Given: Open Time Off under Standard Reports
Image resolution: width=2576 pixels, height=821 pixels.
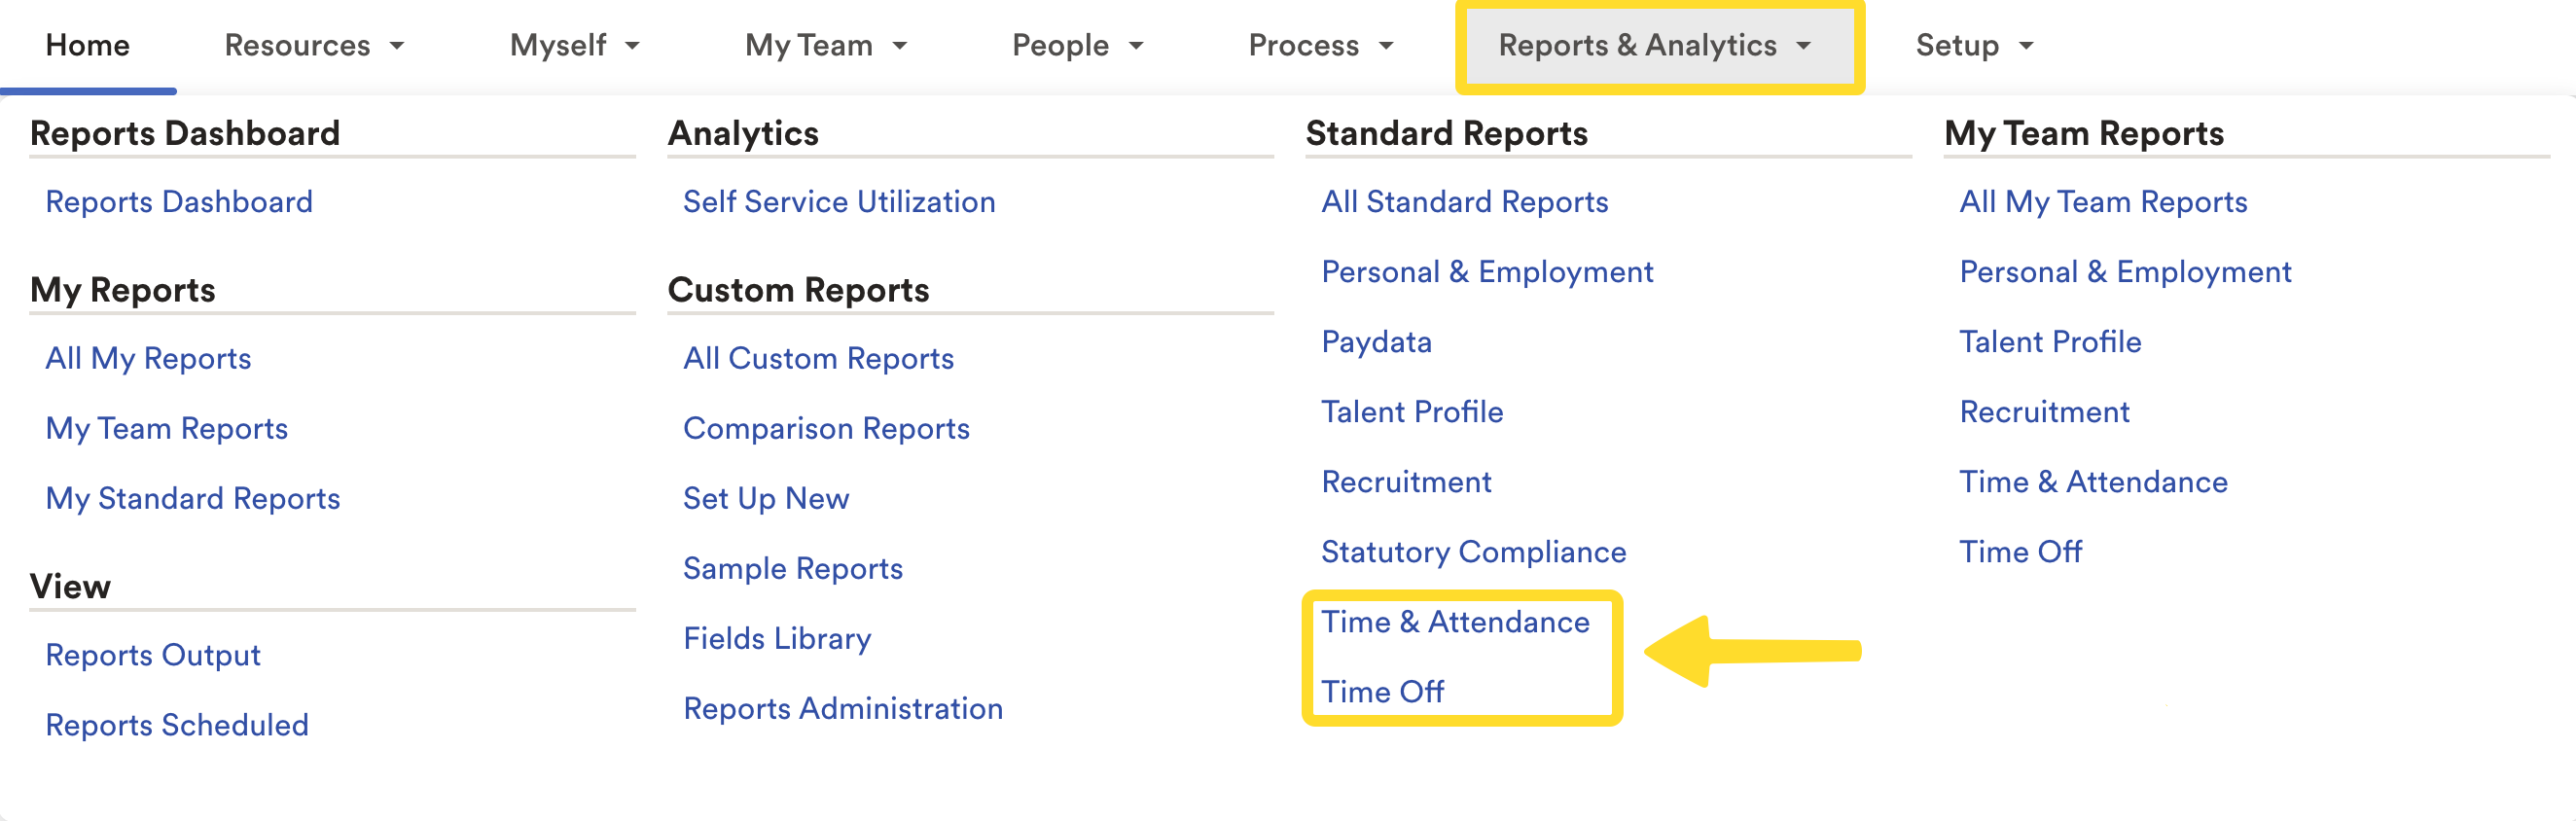Looking at the screenshot, I should pyautogui.click(x=1382, y=692).
